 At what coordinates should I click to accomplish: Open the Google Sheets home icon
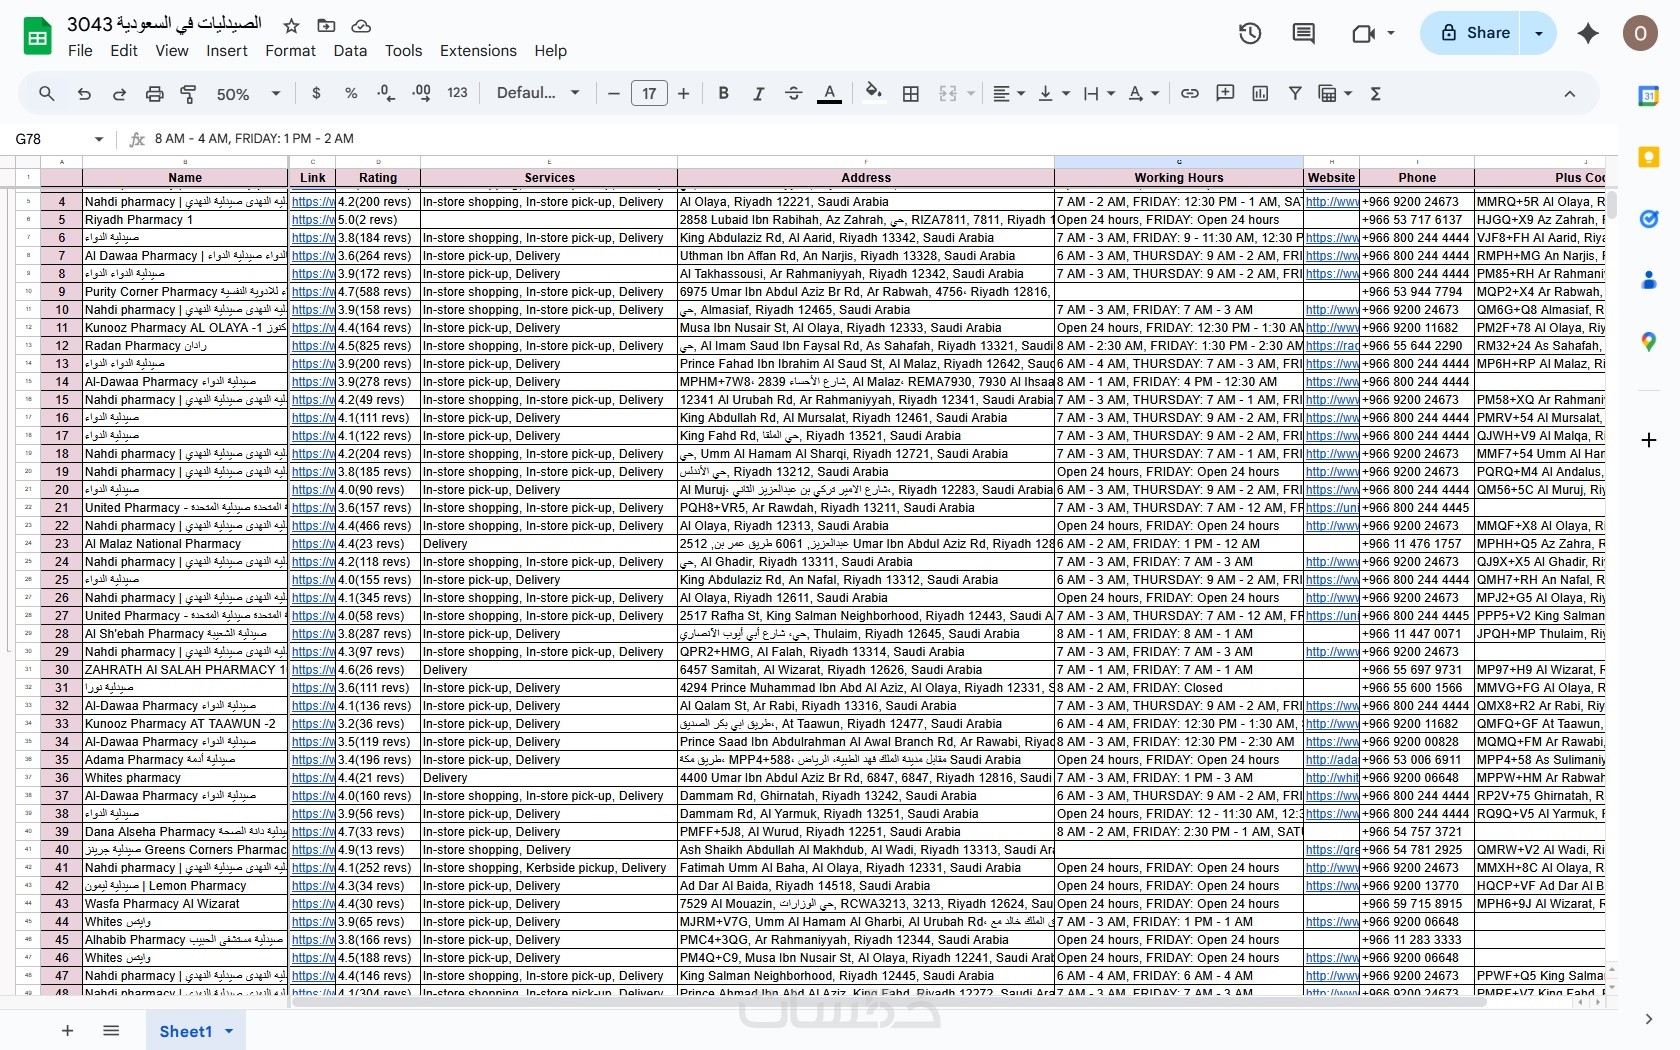pos(38,37)
